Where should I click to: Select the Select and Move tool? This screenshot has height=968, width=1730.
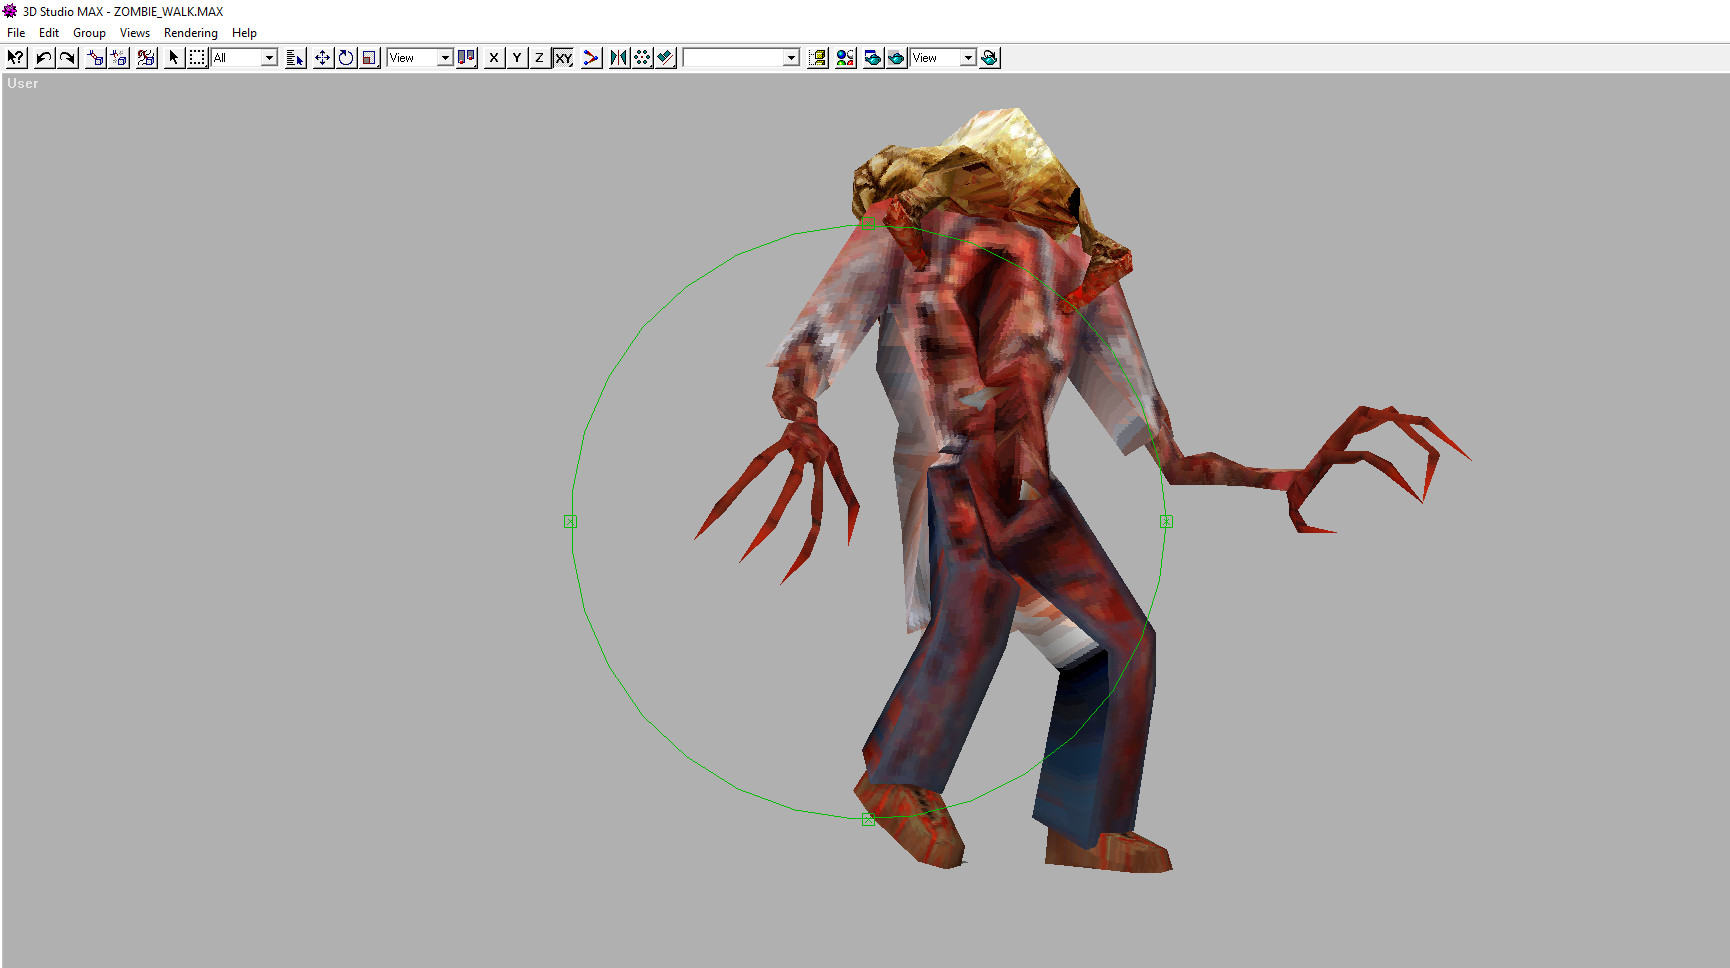(322, 57)
